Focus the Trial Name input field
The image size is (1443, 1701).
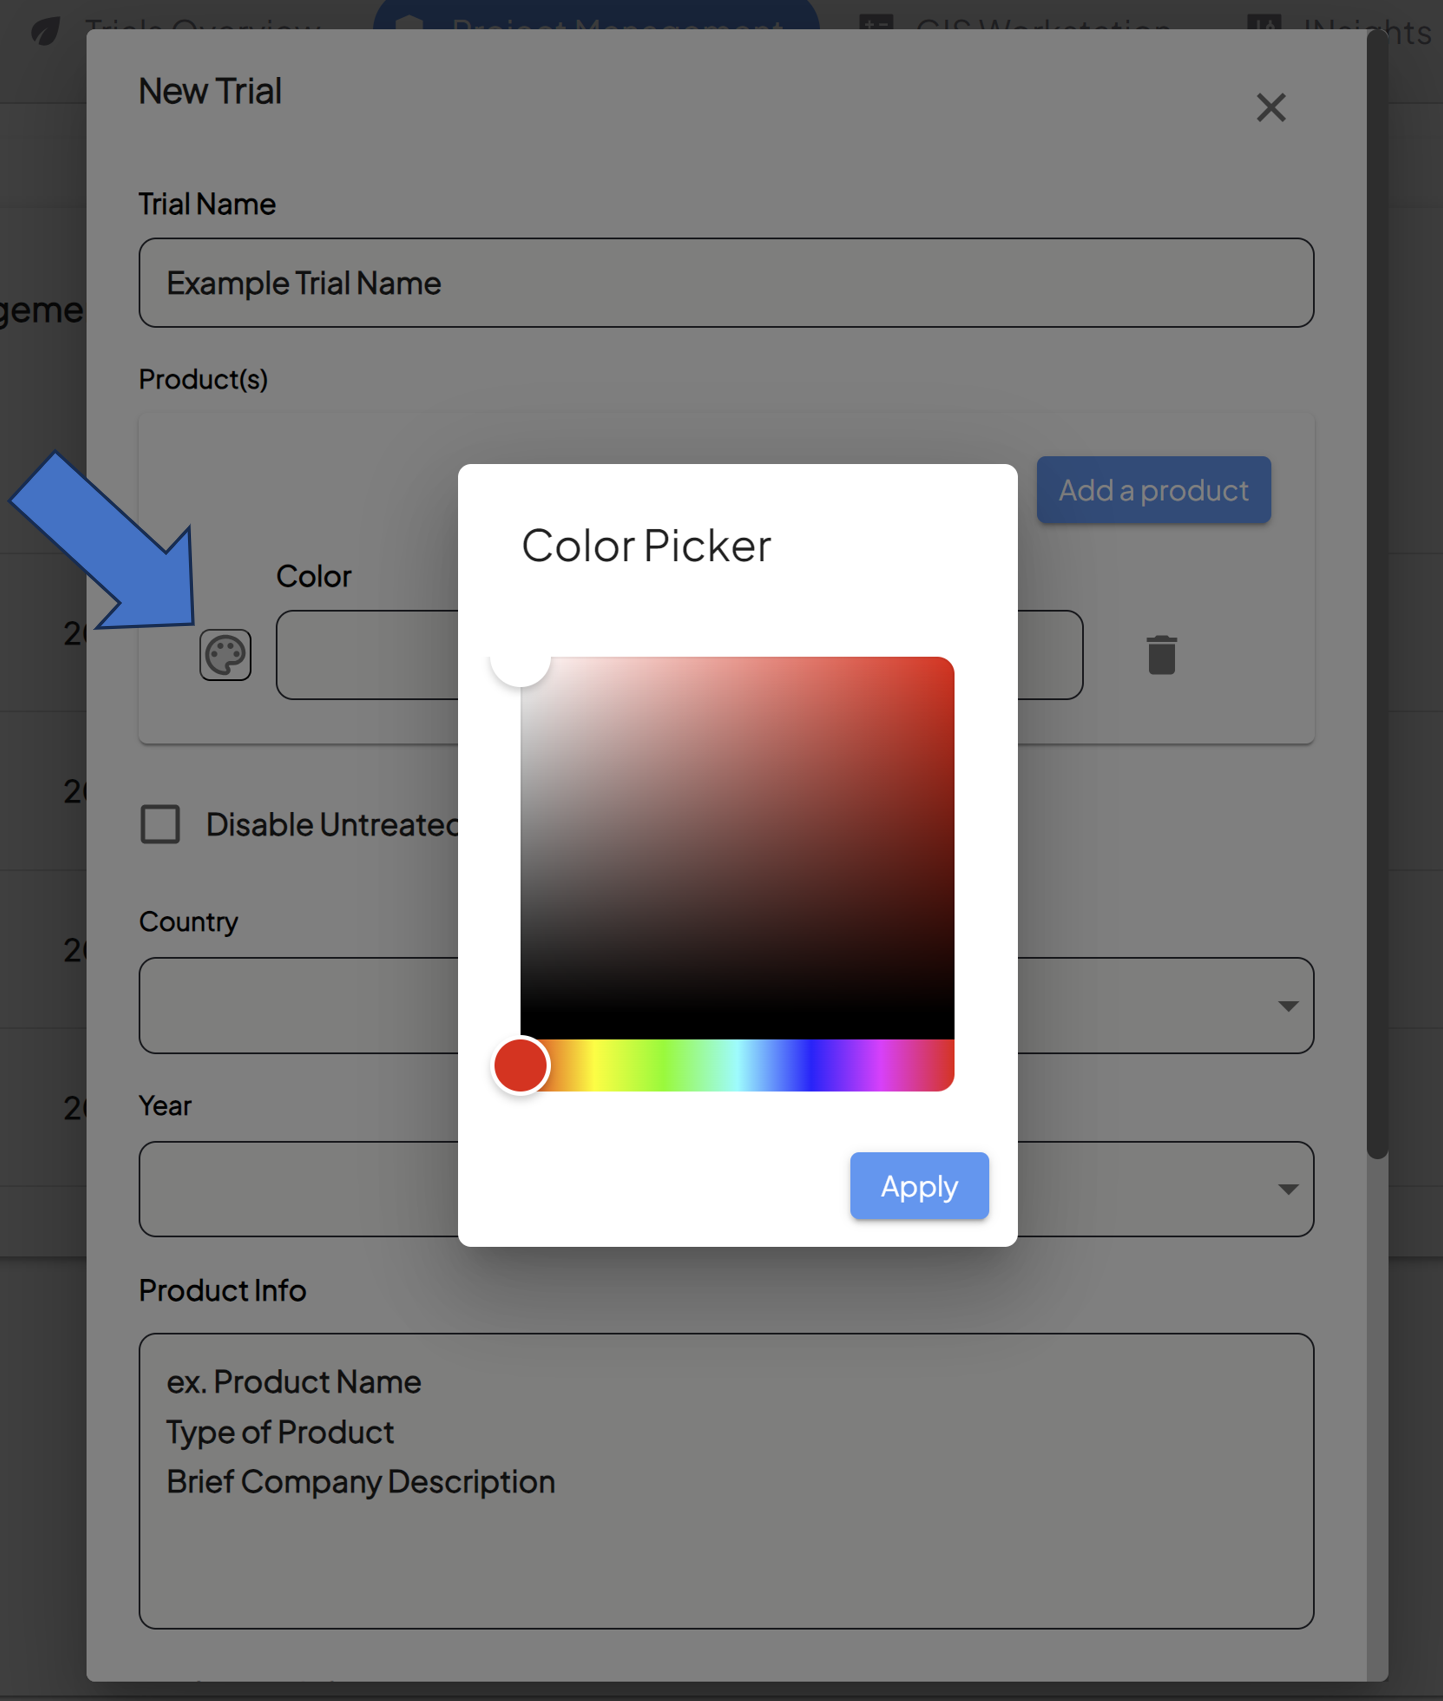pos(726,283)
